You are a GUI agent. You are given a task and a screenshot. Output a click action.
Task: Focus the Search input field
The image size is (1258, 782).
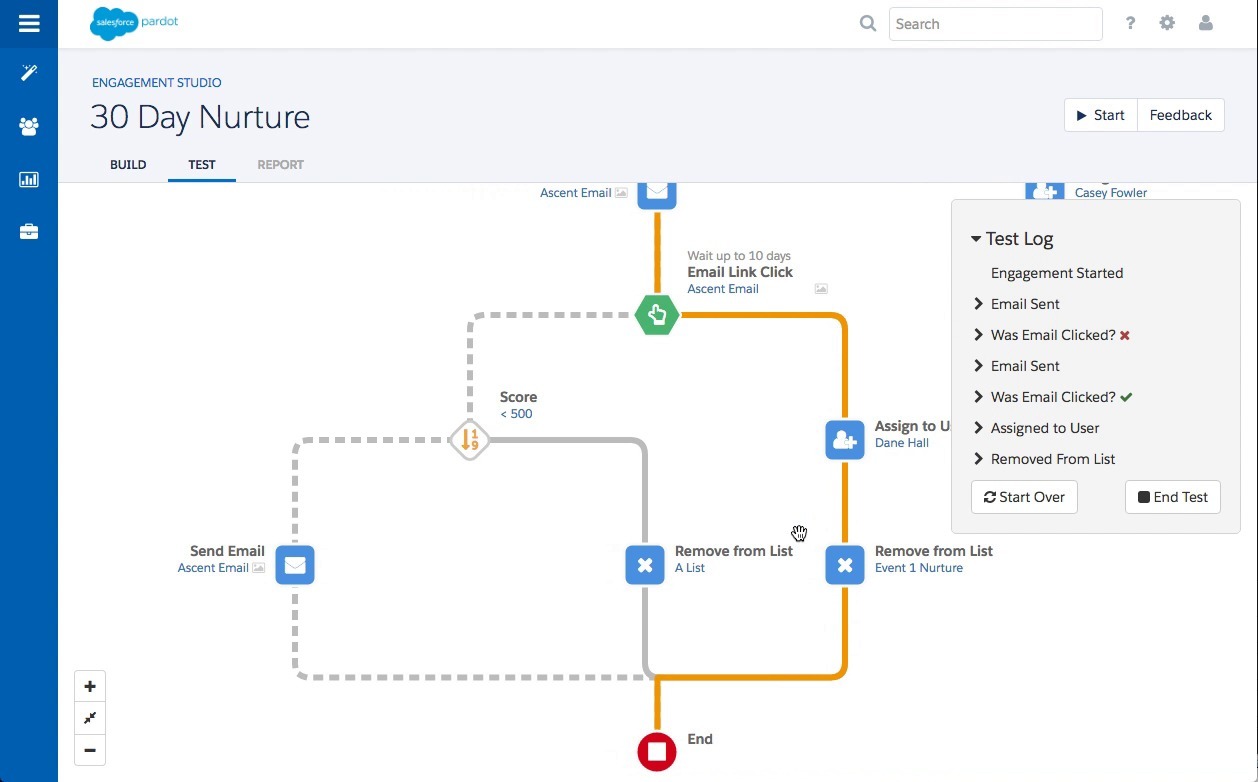(996, 24)
